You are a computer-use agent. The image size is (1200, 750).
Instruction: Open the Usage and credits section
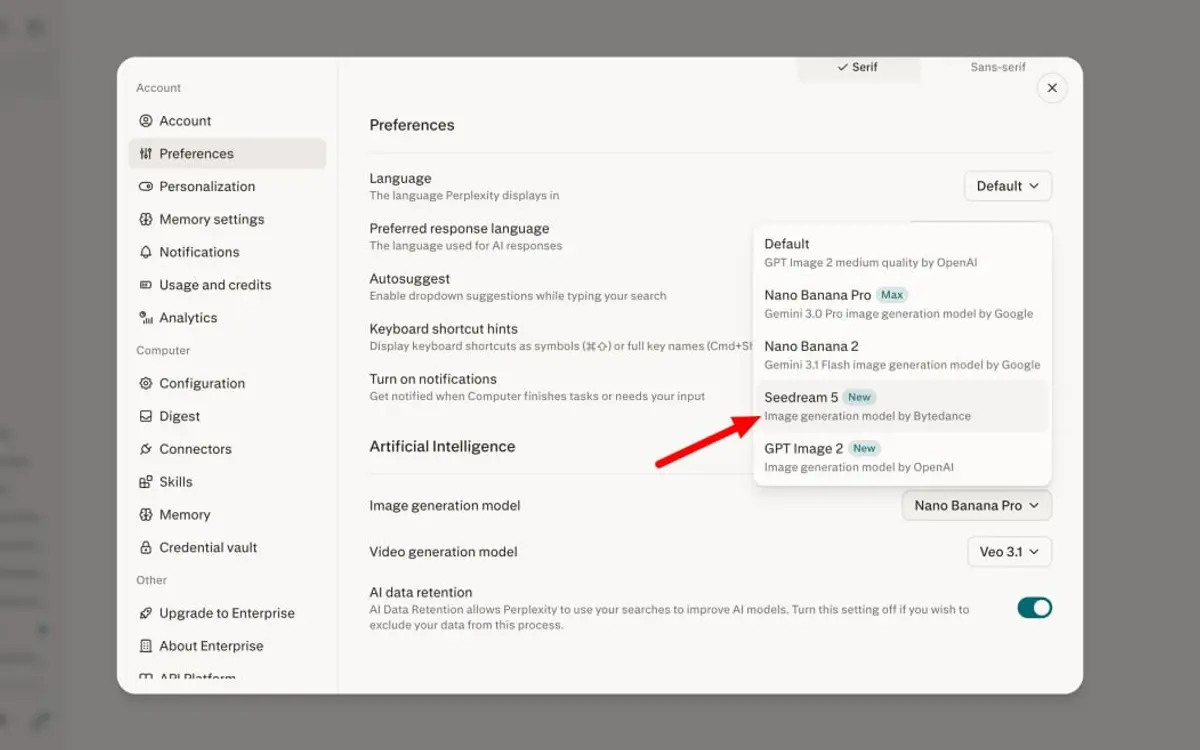pos(227,285)
